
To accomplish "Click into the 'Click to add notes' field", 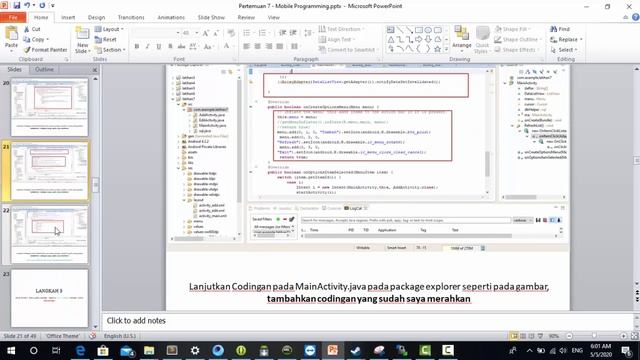I will pos(367,321).
